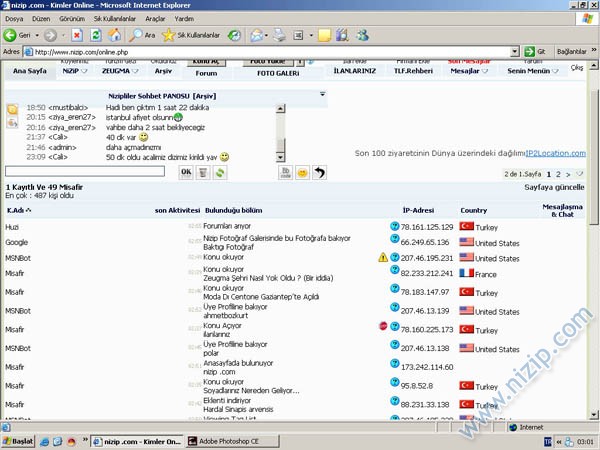Click the Başlat start button

(18, 441)
